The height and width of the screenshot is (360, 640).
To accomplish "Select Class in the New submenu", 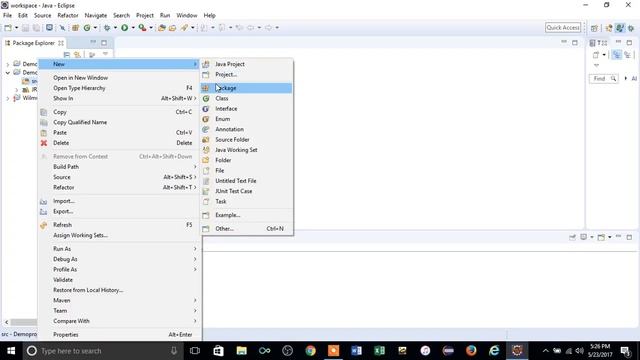I will point(247,98).
